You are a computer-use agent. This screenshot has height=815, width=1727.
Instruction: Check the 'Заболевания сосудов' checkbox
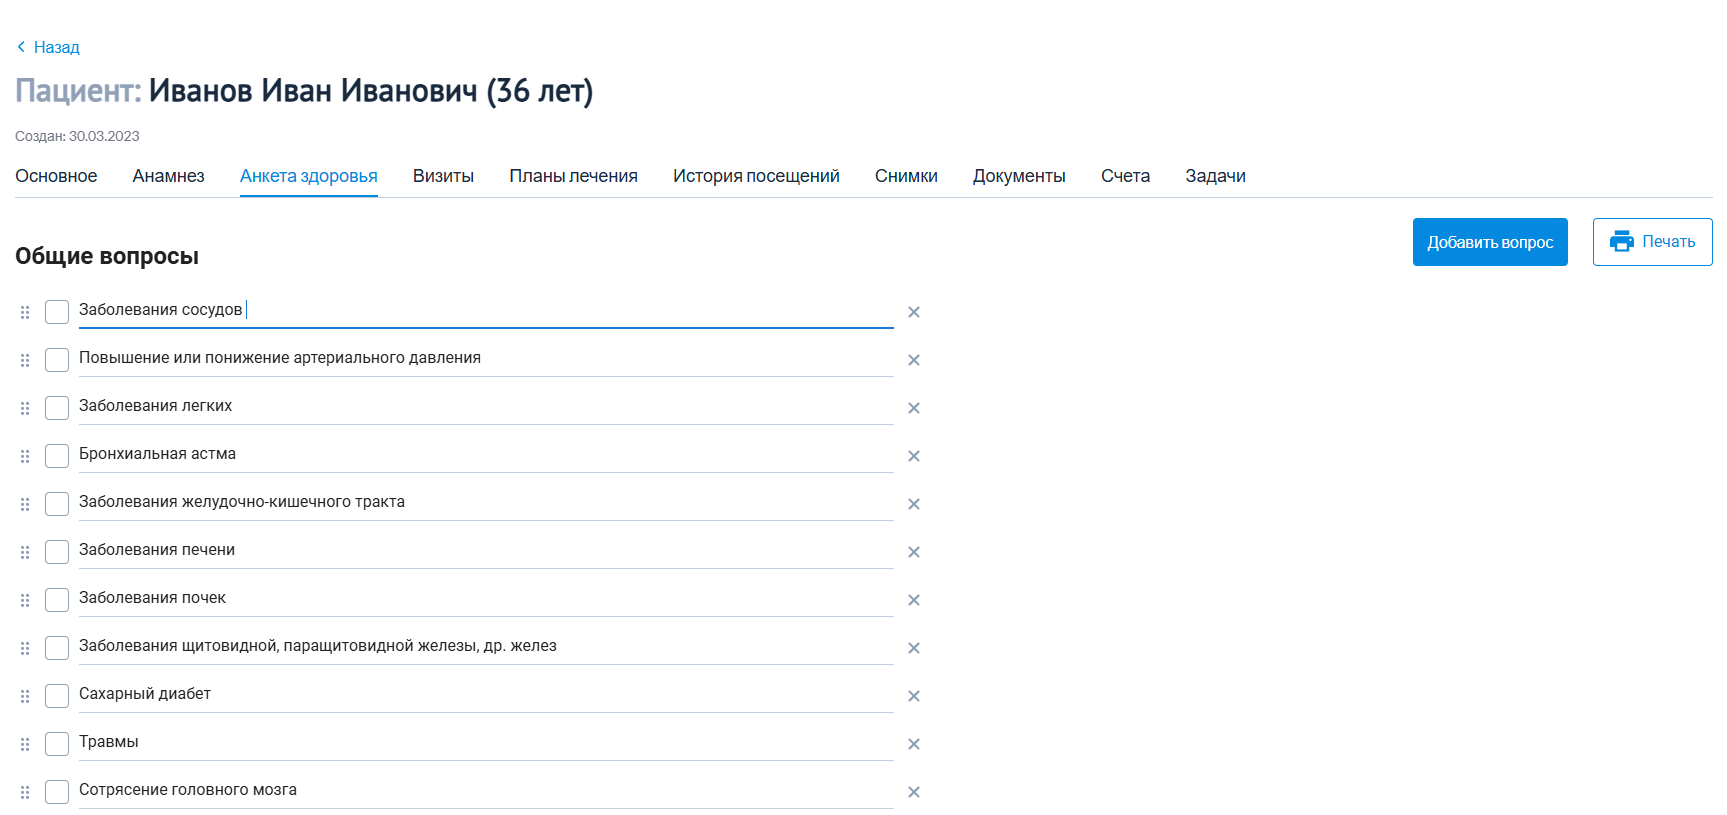[57, 312]
